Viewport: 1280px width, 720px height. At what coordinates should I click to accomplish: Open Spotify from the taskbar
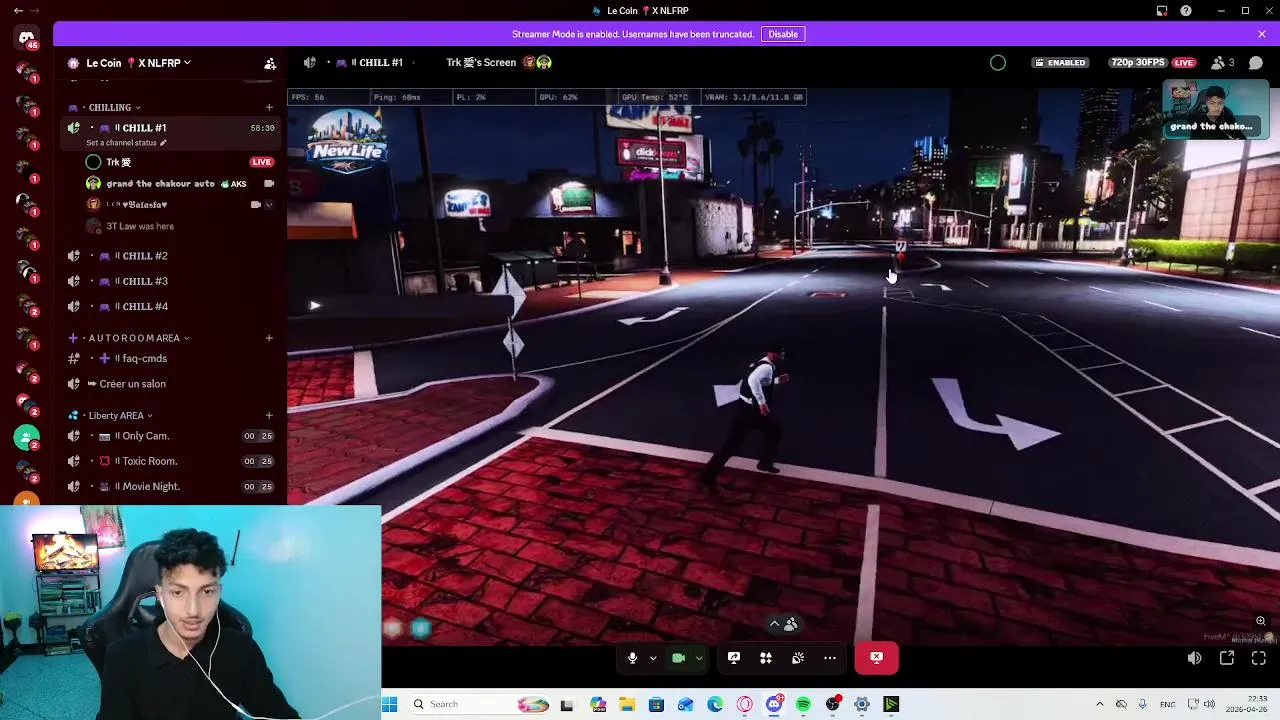click(x=804, y=705)
